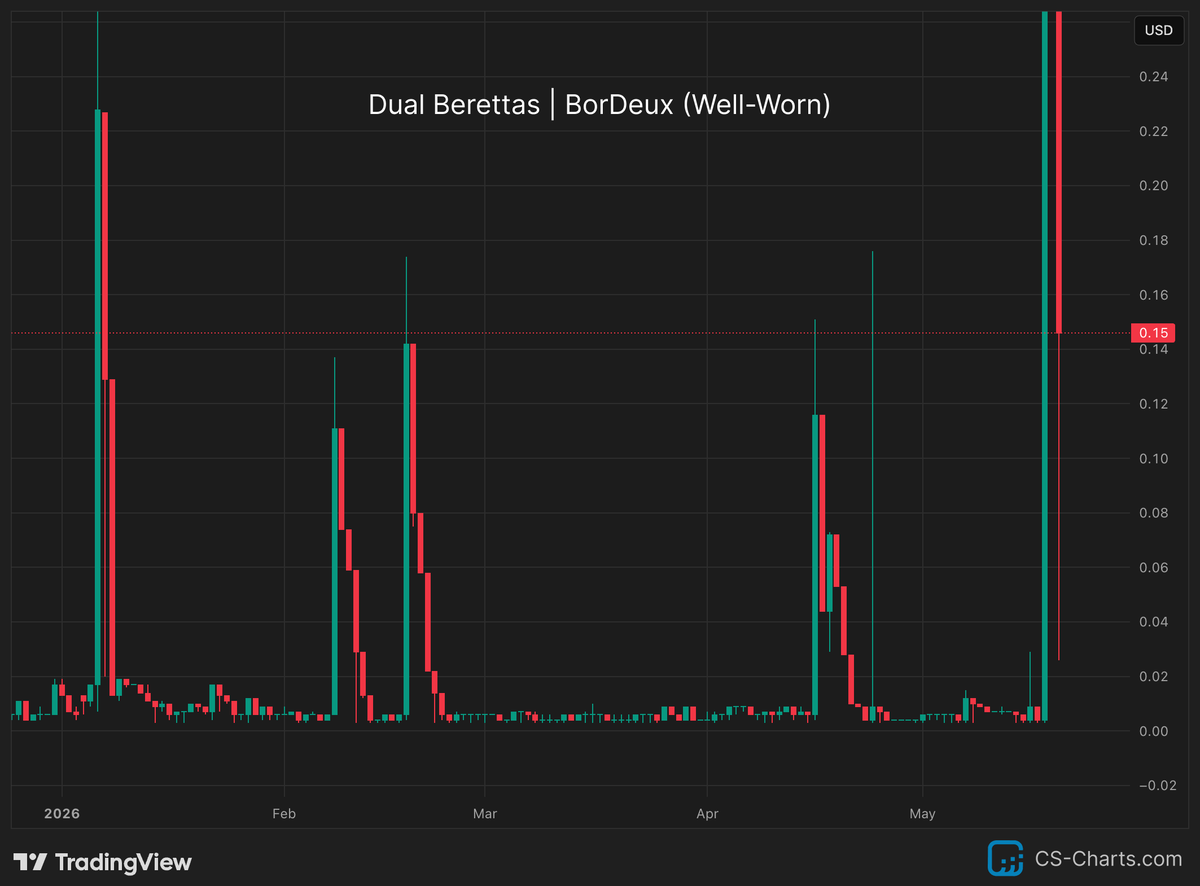Image resolution: width=1200 pixels, height=886 pixels.
Task: Select the mid-April green candle topping 0.115
Action: pos(815,565)
